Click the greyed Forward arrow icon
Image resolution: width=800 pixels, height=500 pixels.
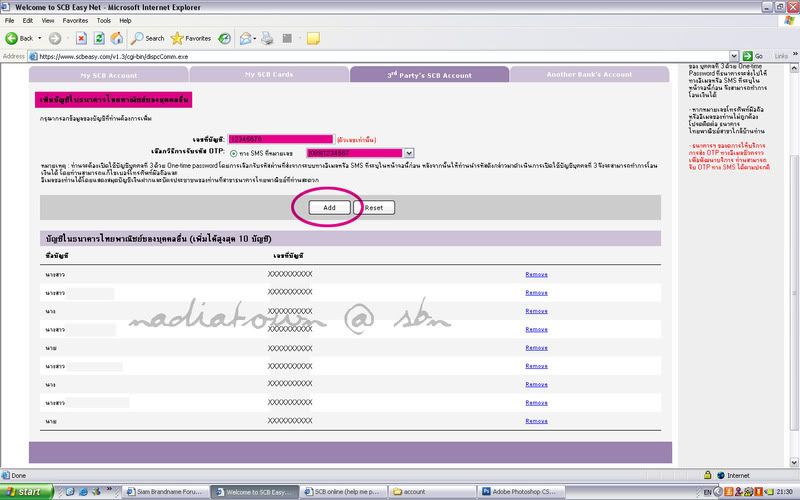pos(55,38)
